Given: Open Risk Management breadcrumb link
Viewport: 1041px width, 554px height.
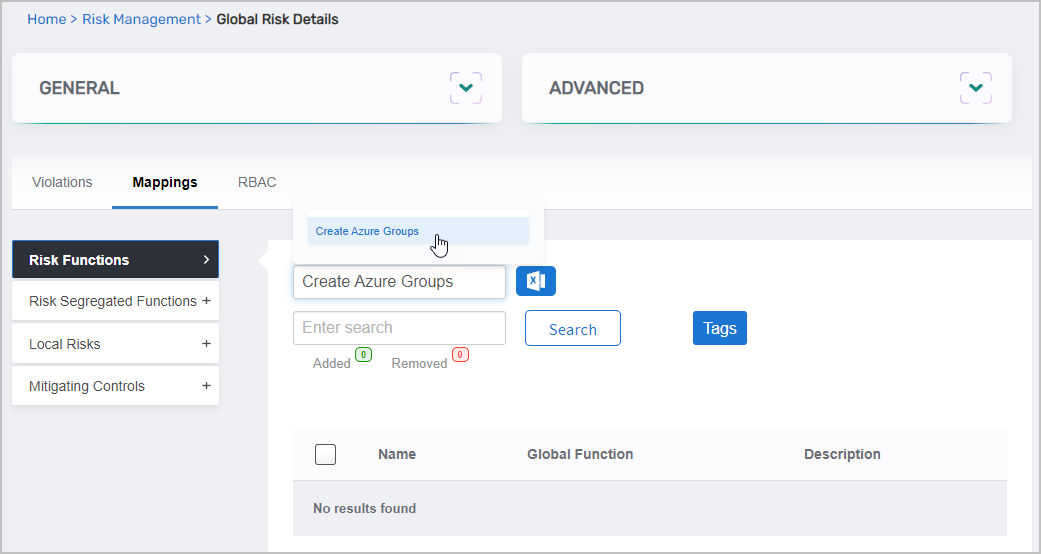Looking at the screenshot, I should [141, 19].
